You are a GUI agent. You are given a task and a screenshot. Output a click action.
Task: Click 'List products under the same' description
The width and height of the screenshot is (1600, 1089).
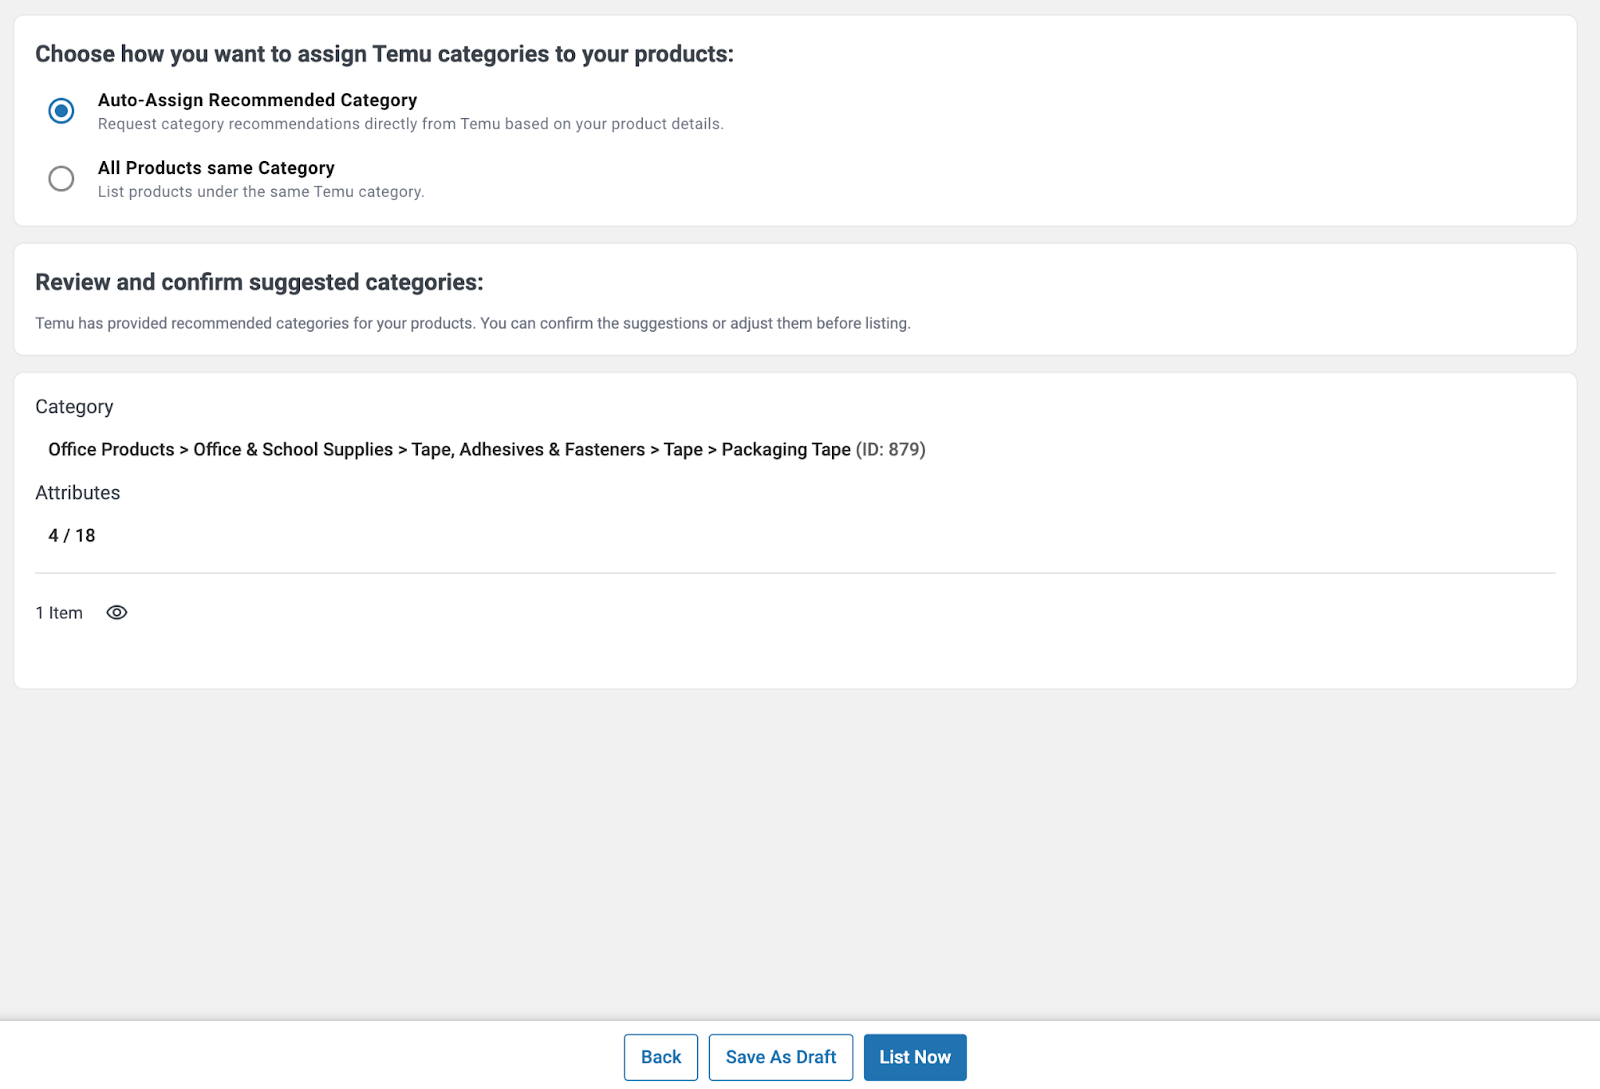tap(260, 192)
